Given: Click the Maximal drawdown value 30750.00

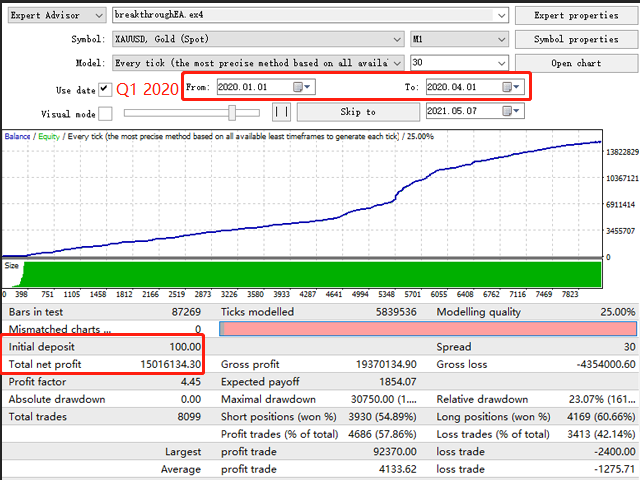Looking at the screenshot, I should 384,399.
